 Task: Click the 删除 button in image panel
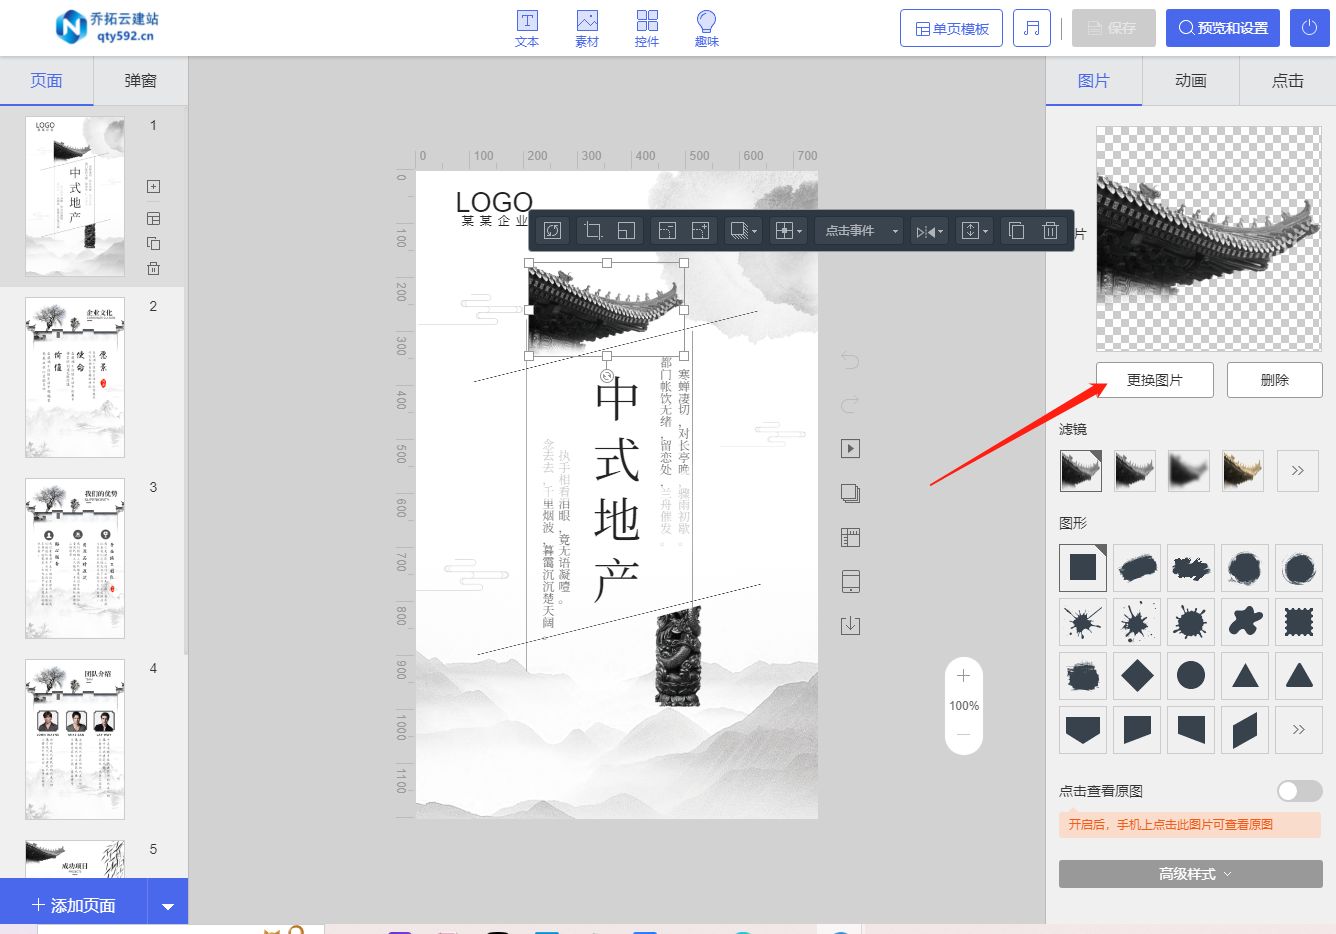(x=1275, y=380)
